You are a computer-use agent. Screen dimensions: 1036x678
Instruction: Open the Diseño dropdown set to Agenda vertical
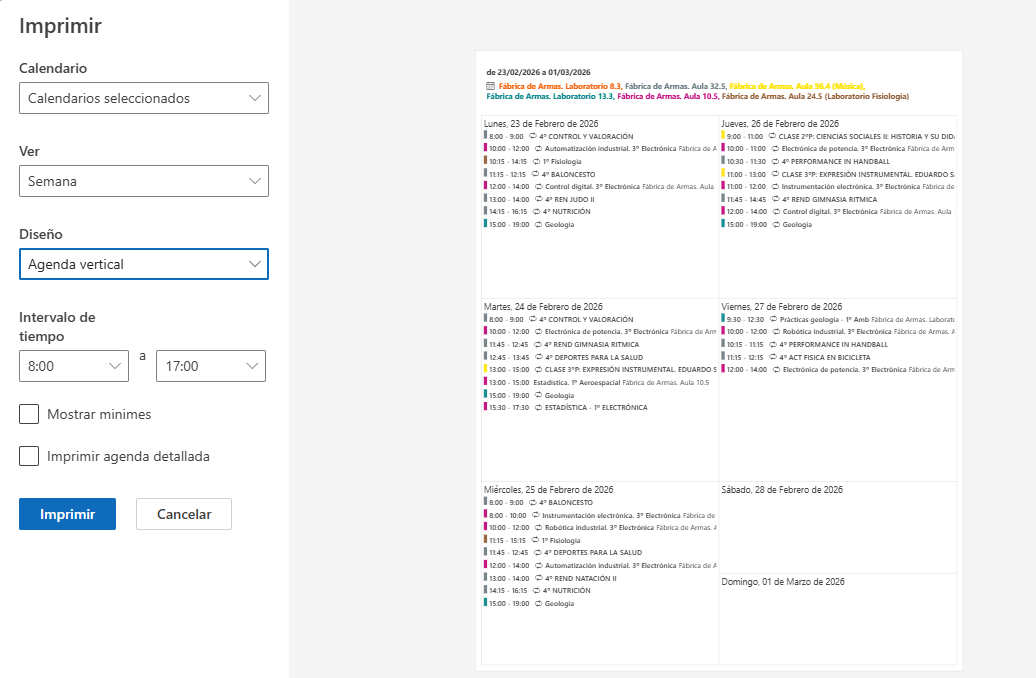pos(144,264)
